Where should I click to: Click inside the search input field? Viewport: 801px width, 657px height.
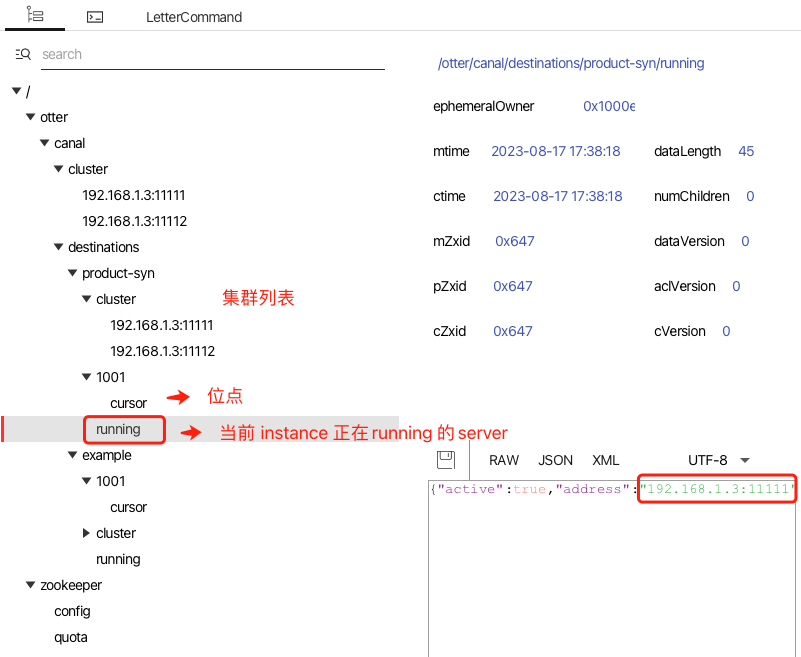tap(200, 54)
